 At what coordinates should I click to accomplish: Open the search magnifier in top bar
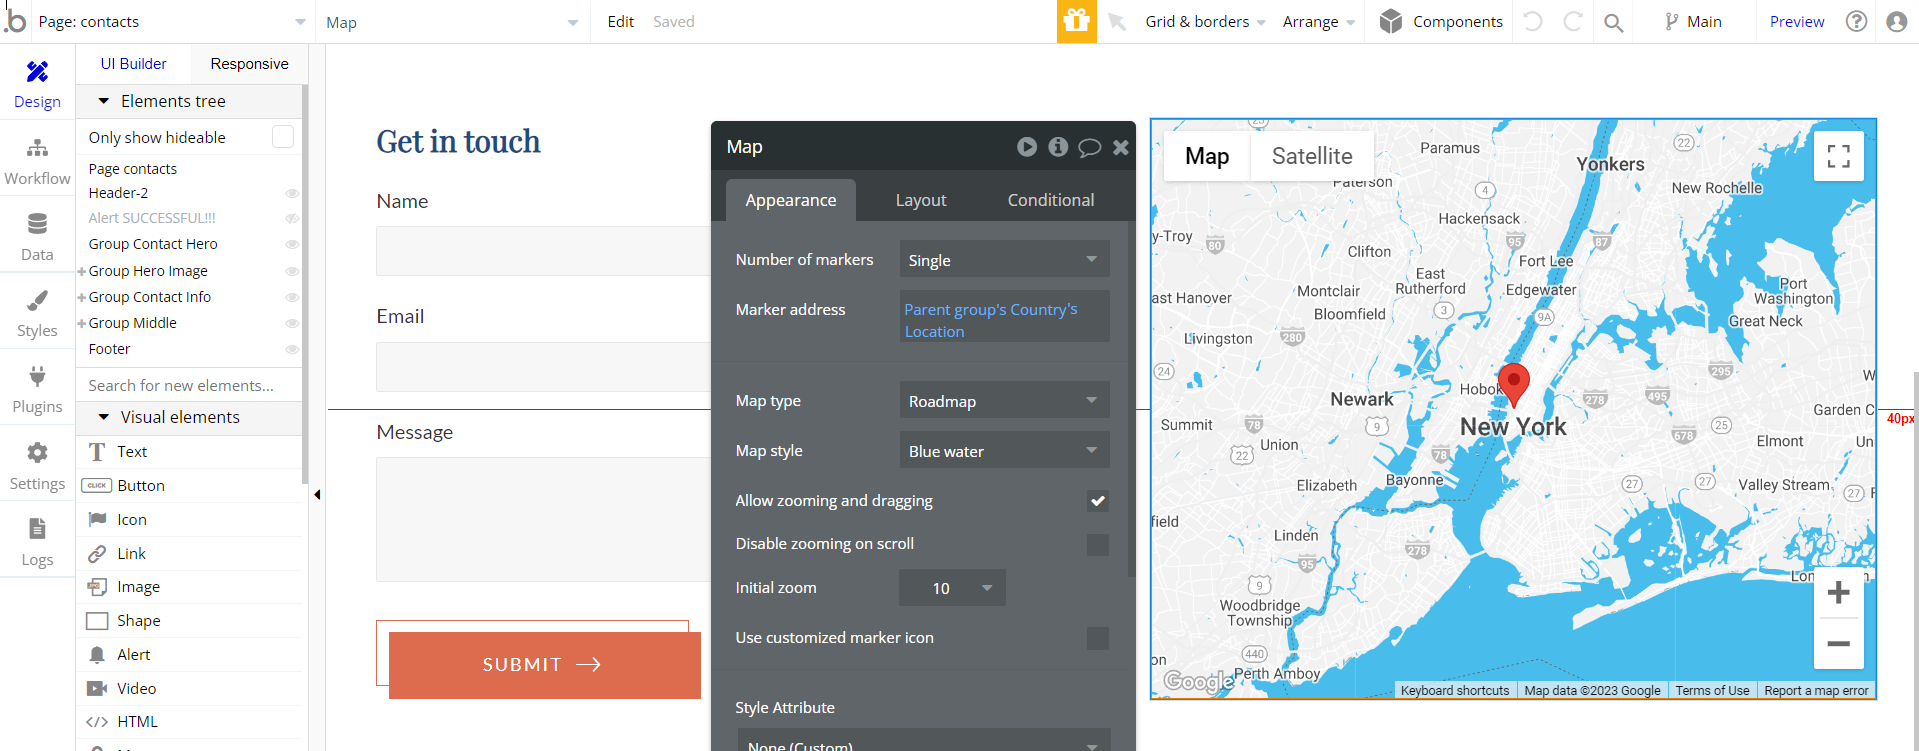(1613, 22)
